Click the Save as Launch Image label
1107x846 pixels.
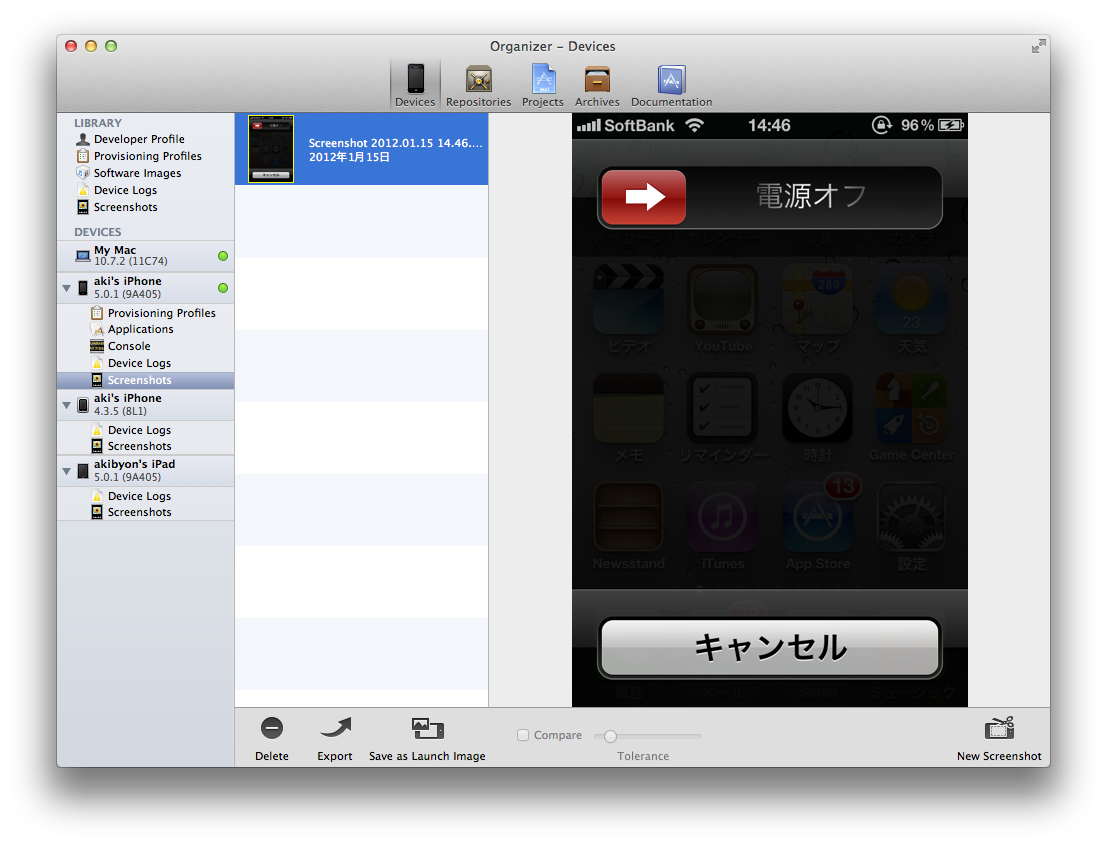[427, 756]
